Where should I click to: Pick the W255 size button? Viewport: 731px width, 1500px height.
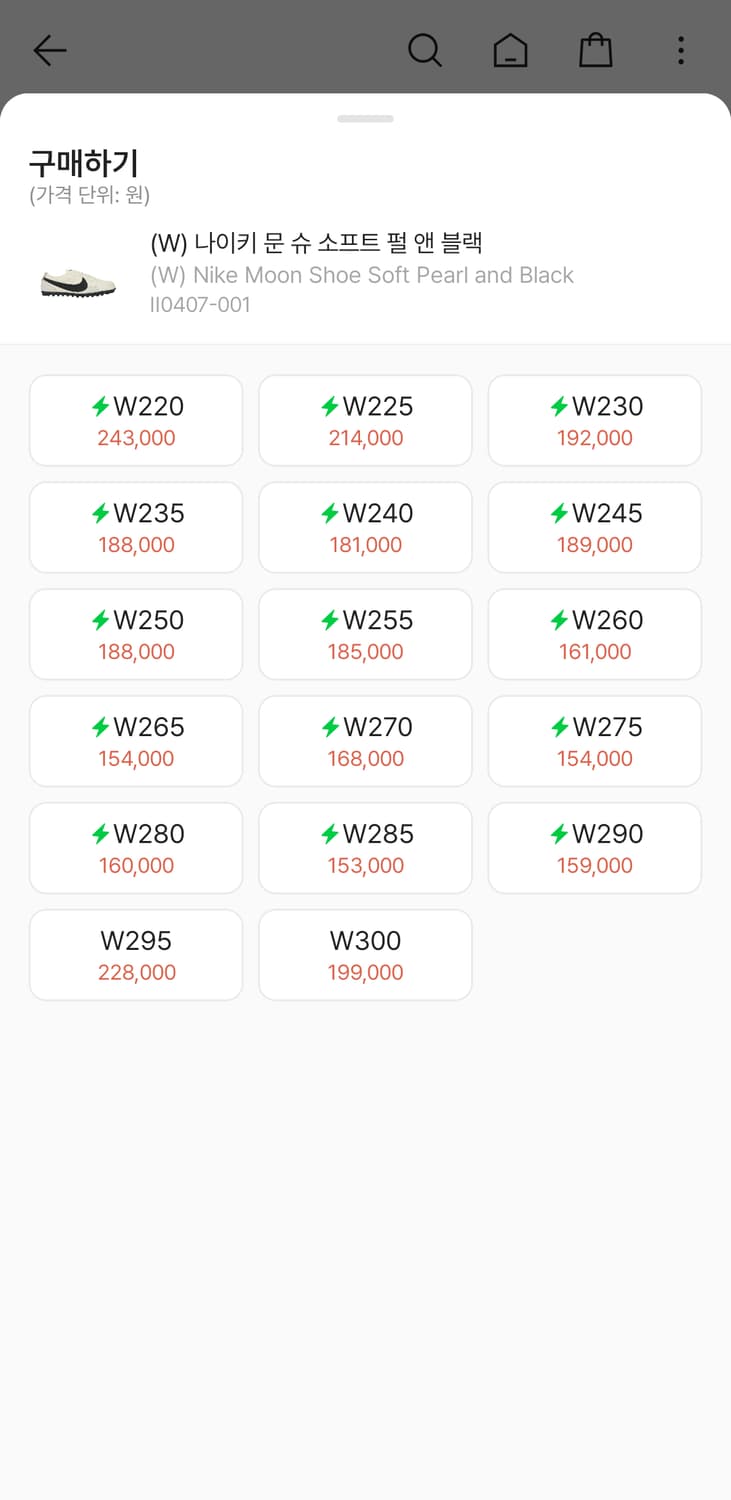point(365,634)
